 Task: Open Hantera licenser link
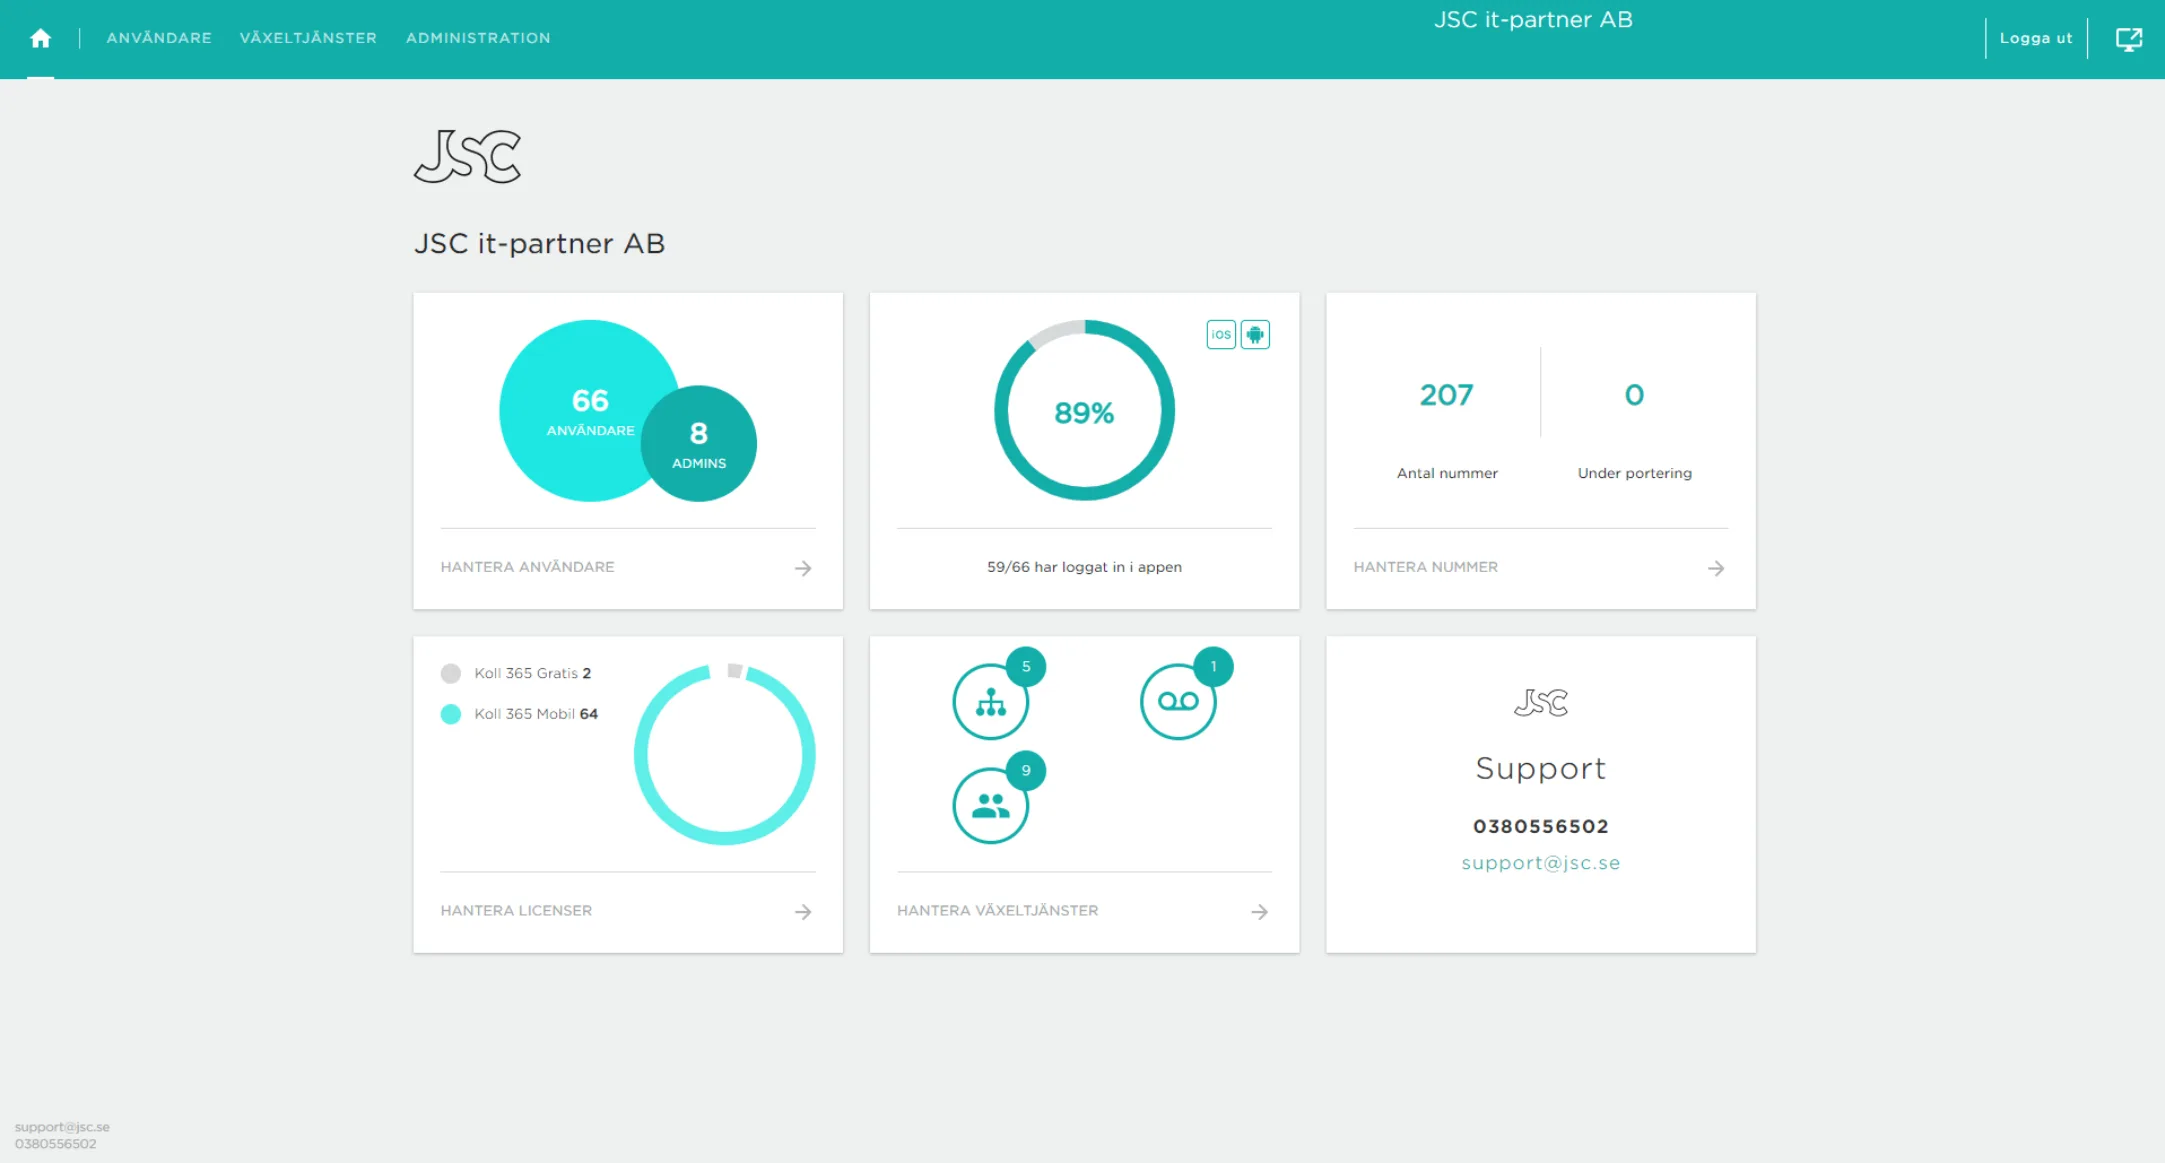[x=516, y=911]
